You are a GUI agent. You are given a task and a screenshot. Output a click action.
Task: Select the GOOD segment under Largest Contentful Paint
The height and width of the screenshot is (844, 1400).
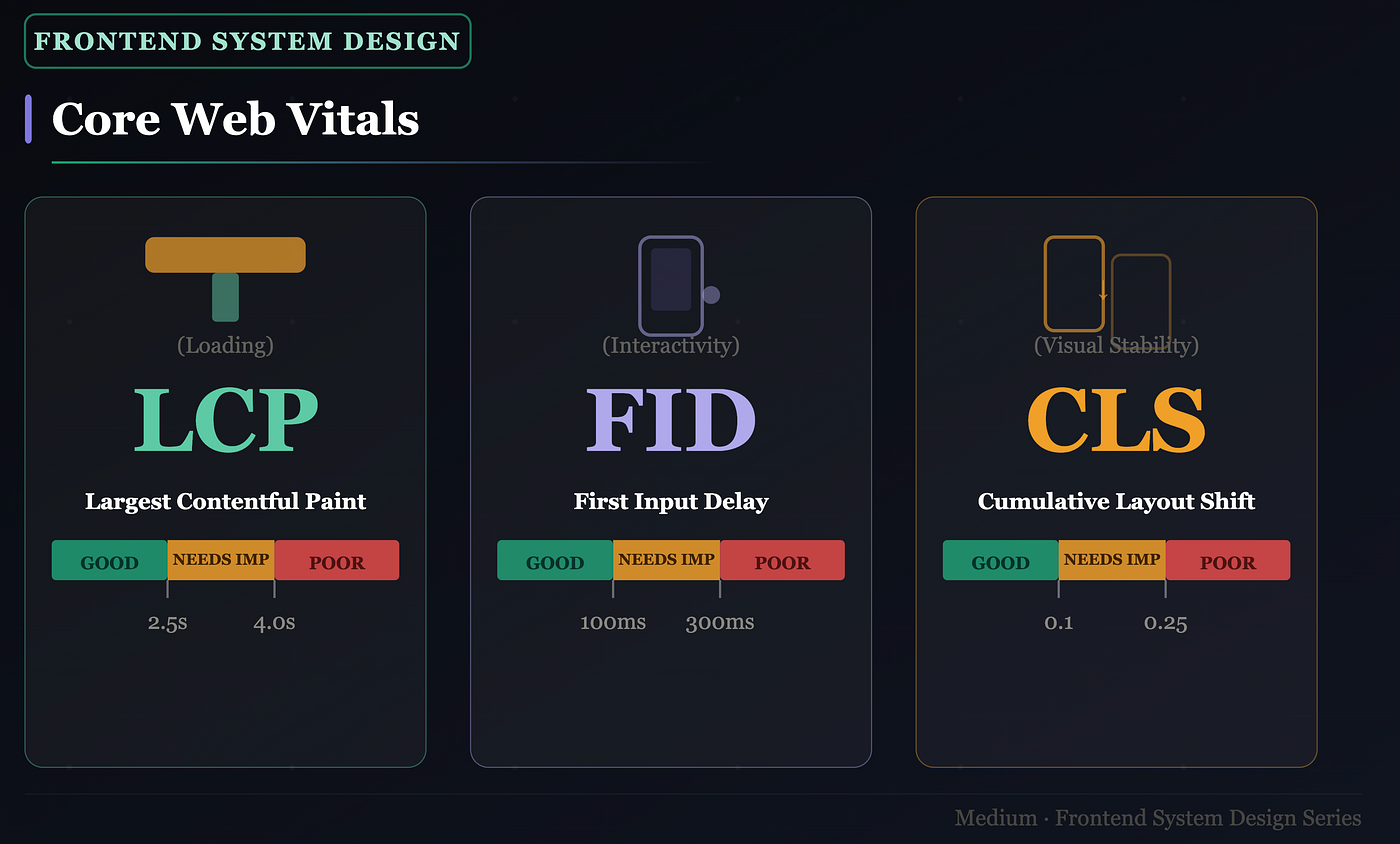click(109, 560)
